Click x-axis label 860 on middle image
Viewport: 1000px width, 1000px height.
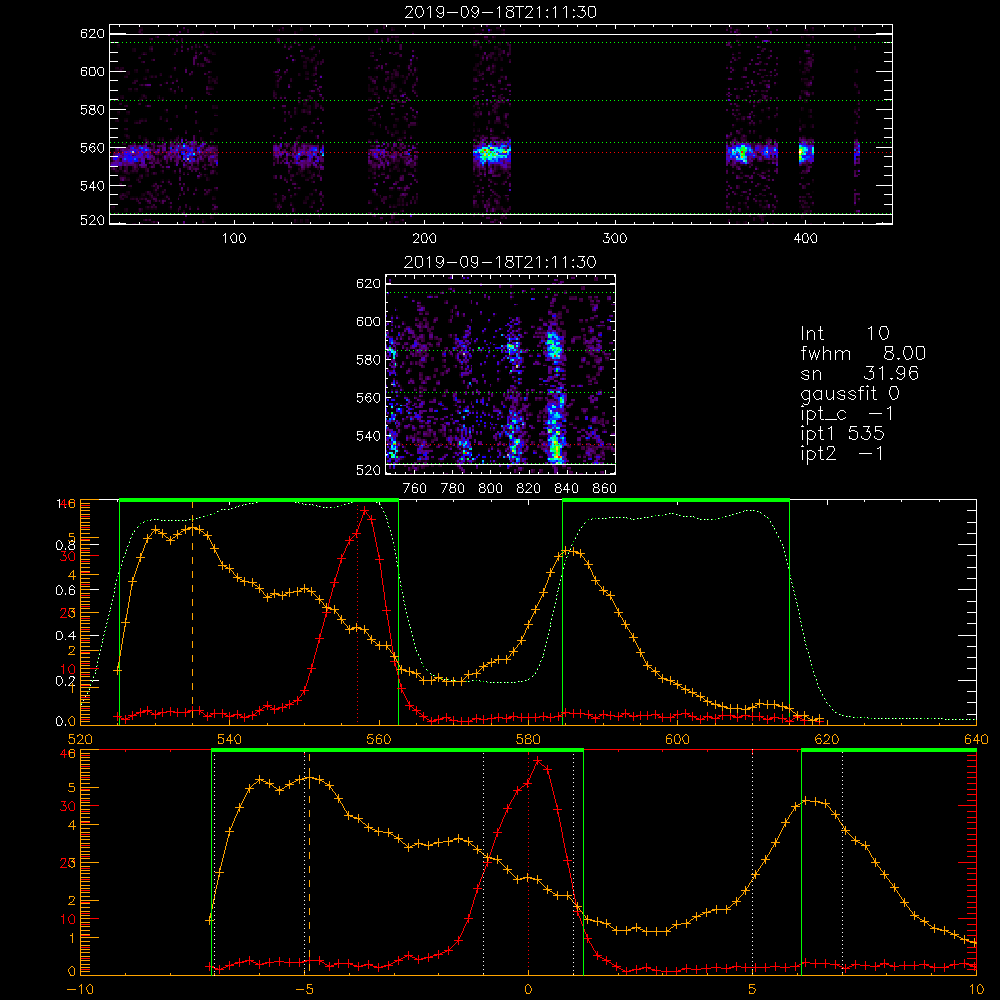(605, 489)
